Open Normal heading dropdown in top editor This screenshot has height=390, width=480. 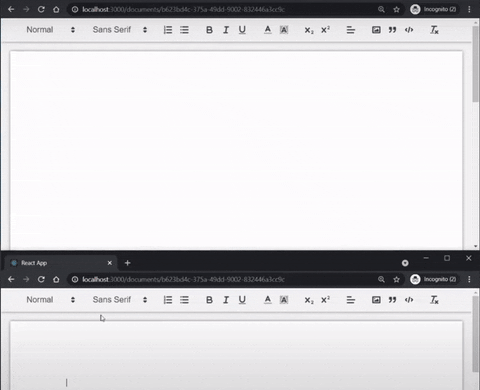tap(51, 30)
